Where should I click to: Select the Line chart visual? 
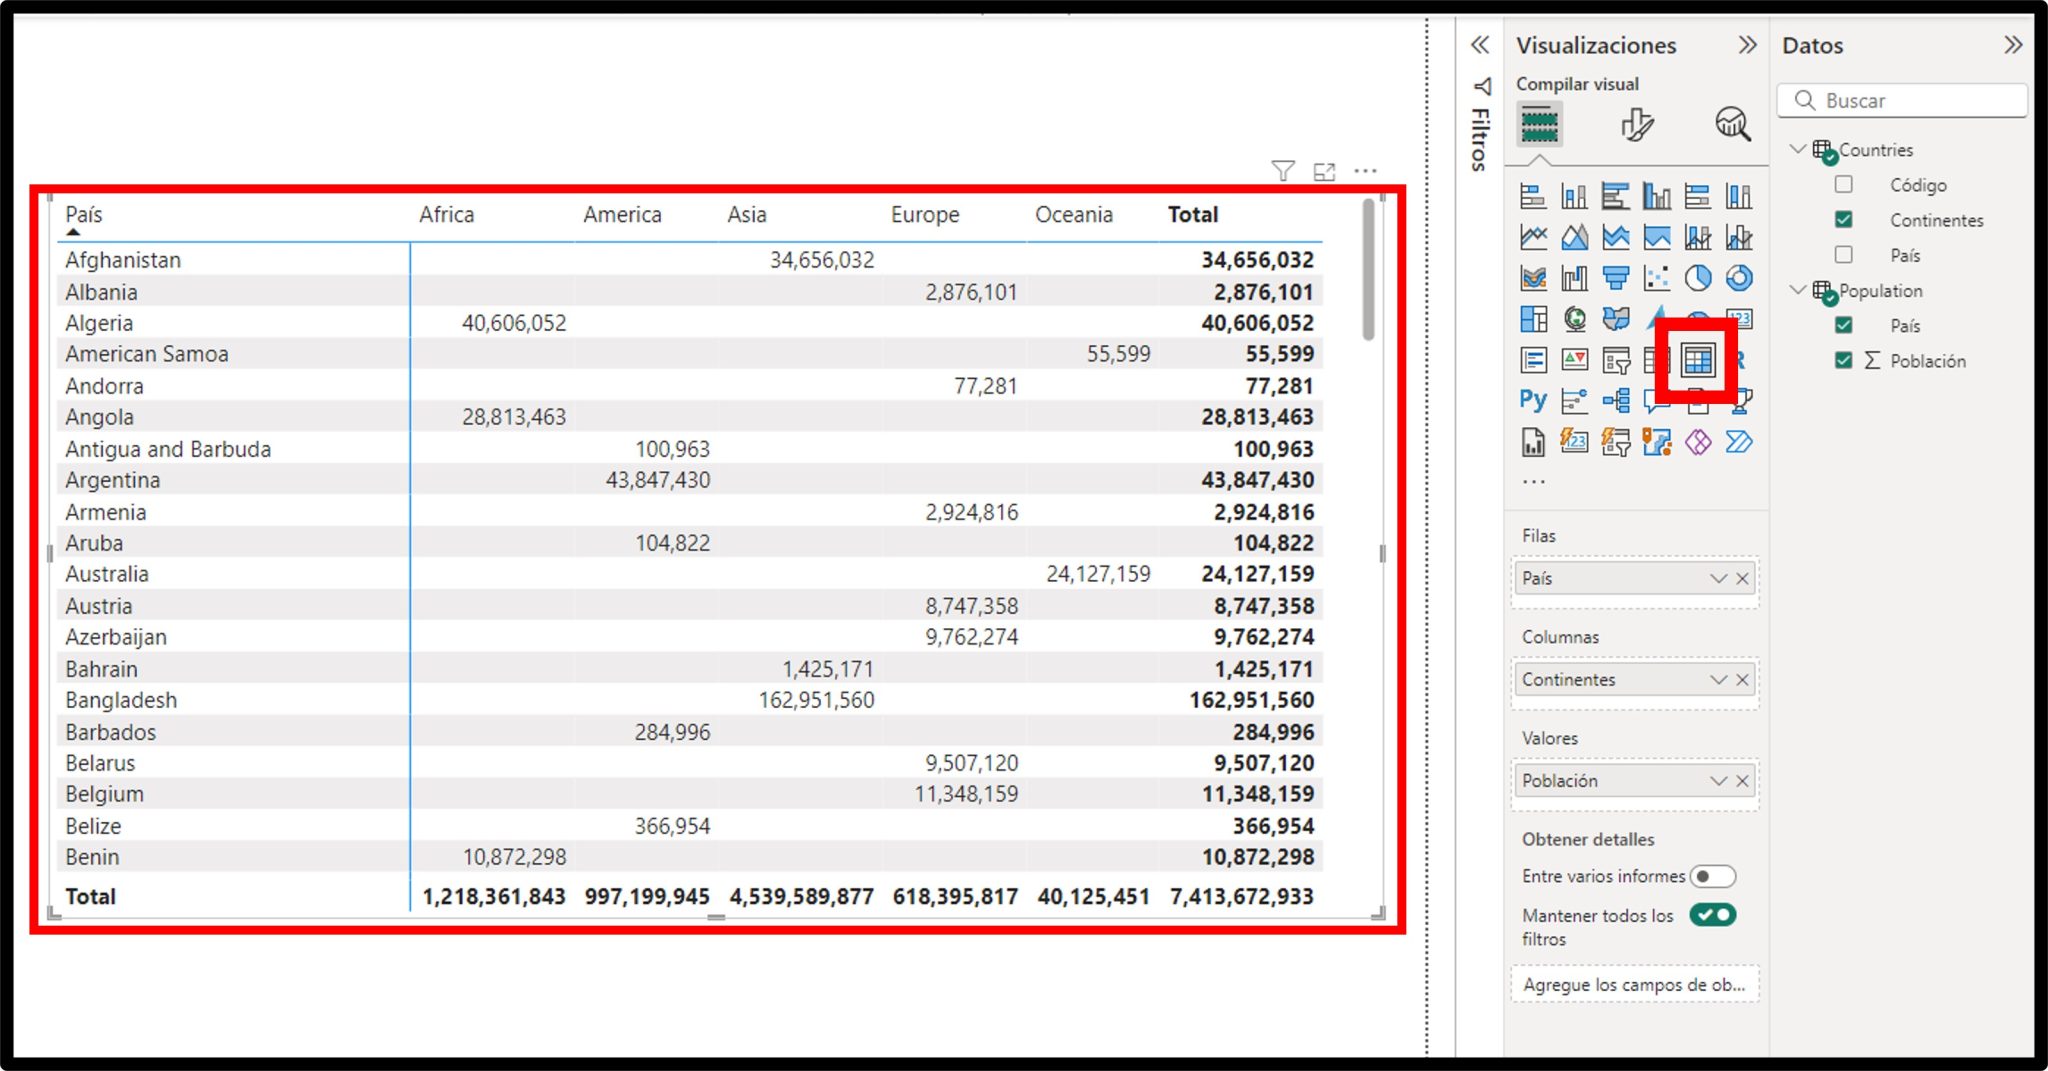[1533, 236]
